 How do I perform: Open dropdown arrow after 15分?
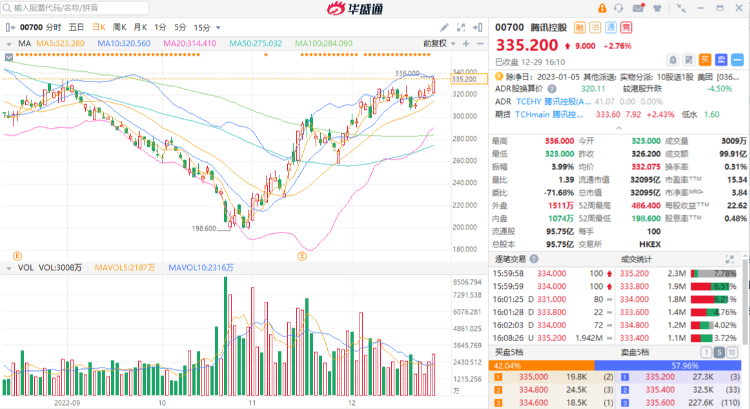218,28
